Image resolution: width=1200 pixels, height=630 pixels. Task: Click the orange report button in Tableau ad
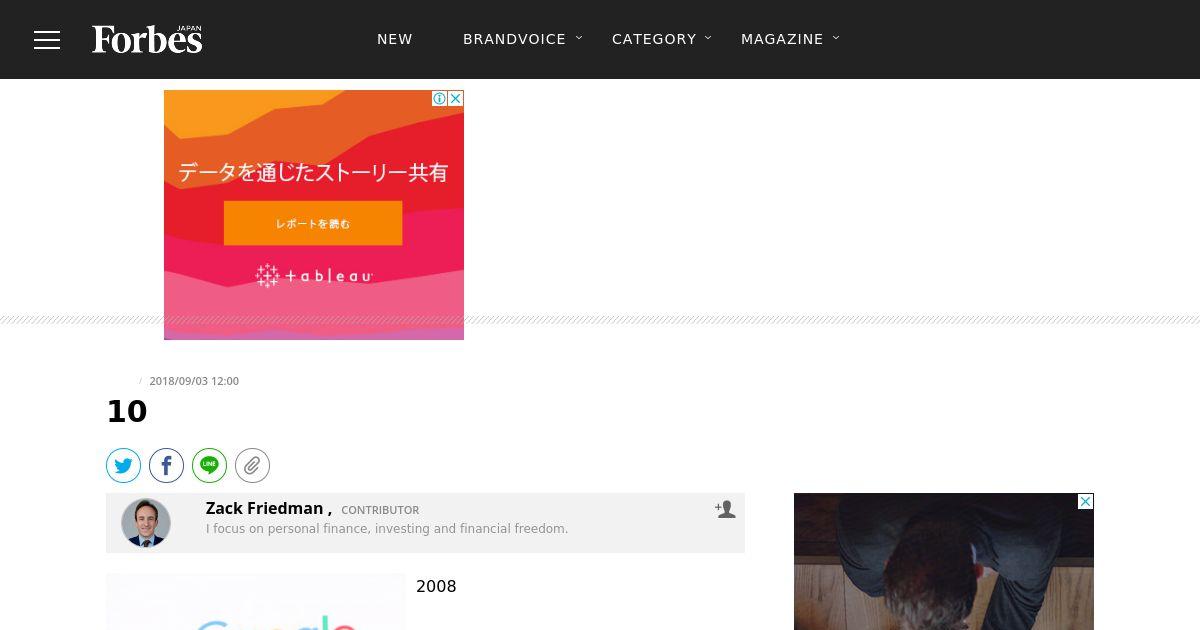[x=313, y=223]
